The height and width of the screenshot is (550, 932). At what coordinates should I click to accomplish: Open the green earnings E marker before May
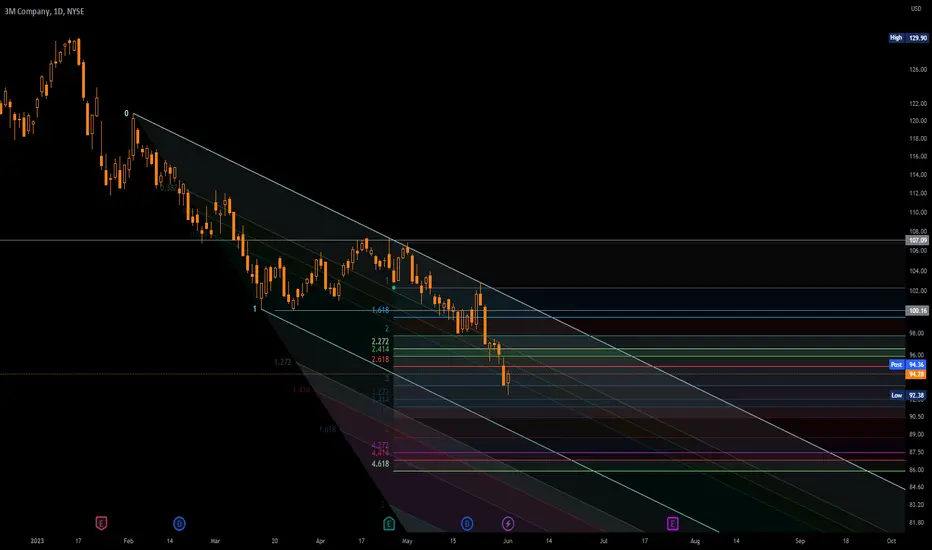tap(389, 524)
